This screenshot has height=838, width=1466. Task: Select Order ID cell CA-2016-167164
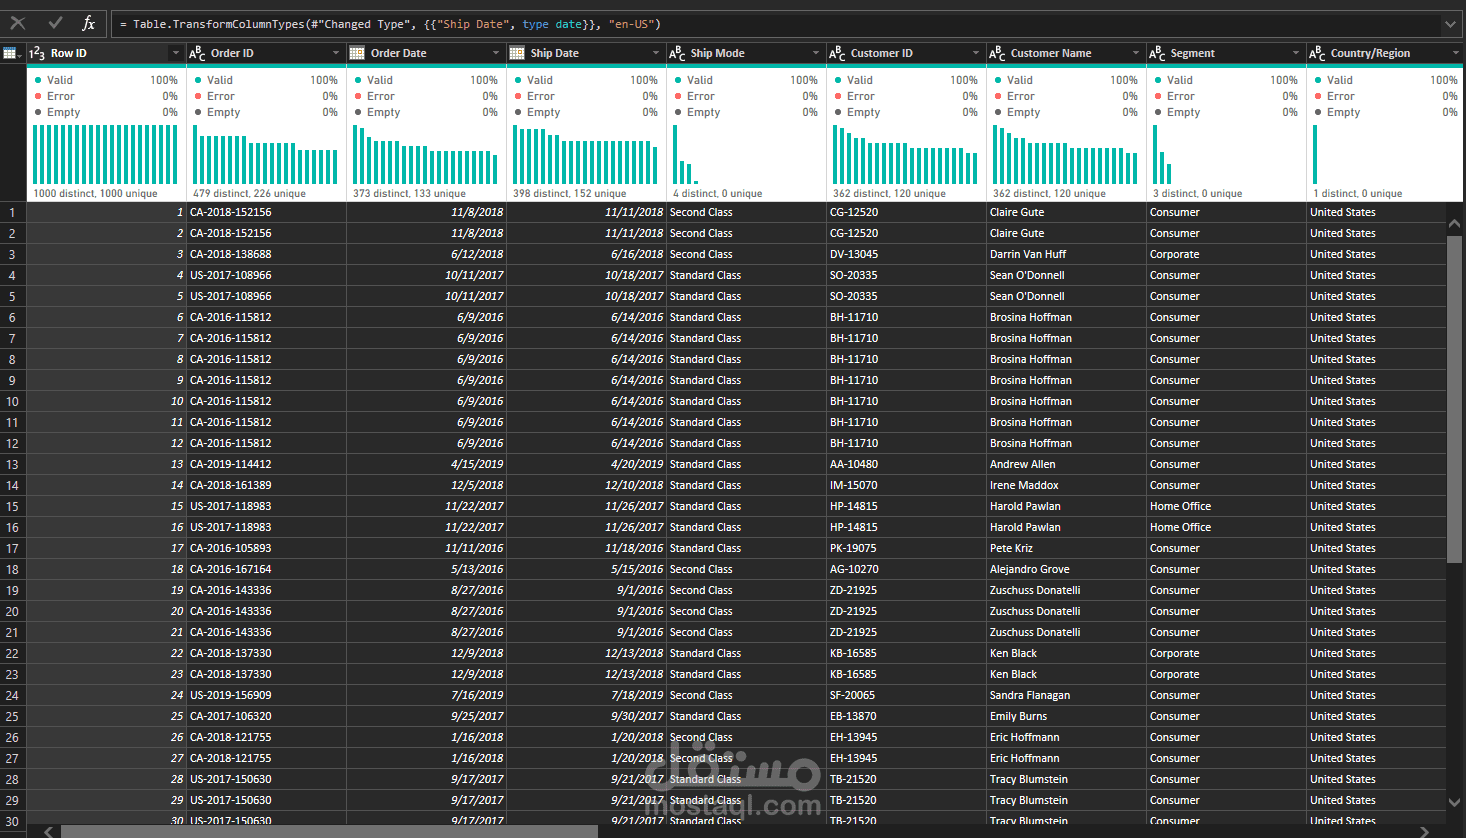[266, 569]
